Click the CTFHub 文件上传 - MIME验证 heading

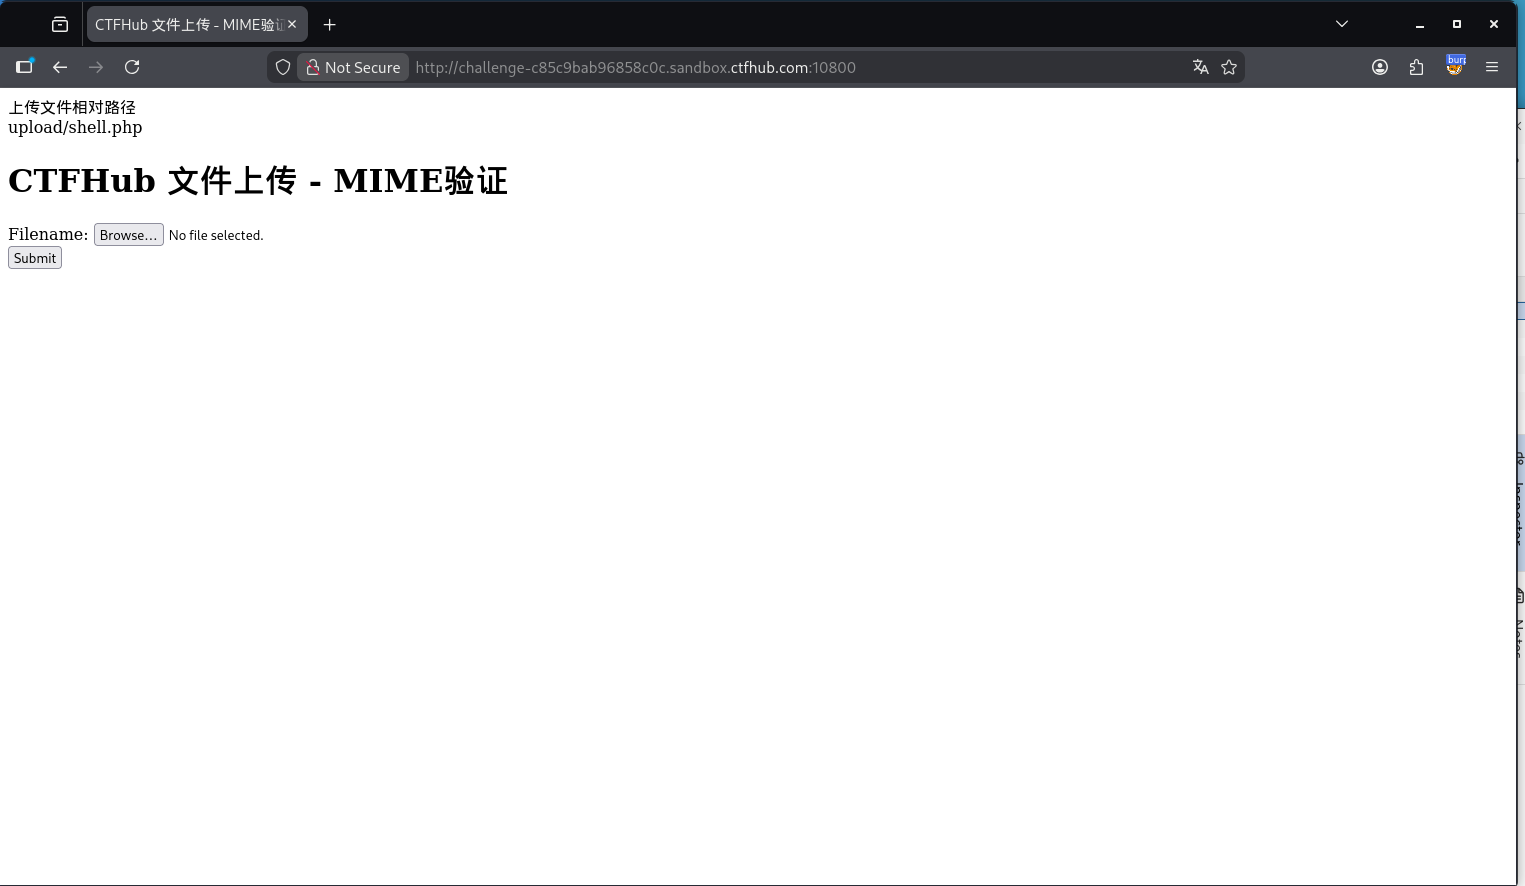[258, 181]
